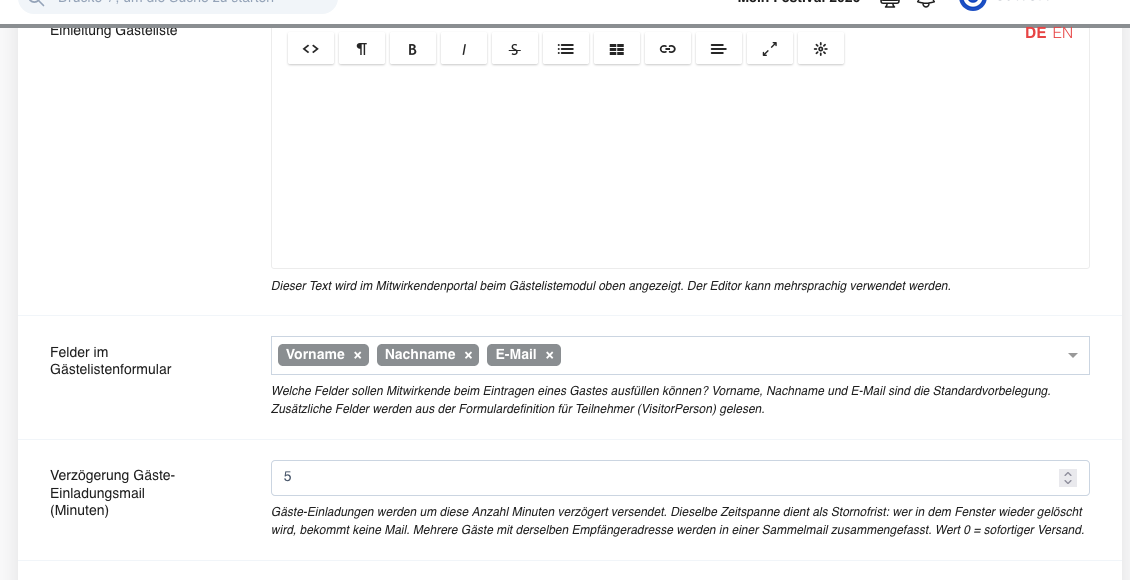
Task: Click the Nachname tag label
Action: pyautogui.click(x=420, y=354)
